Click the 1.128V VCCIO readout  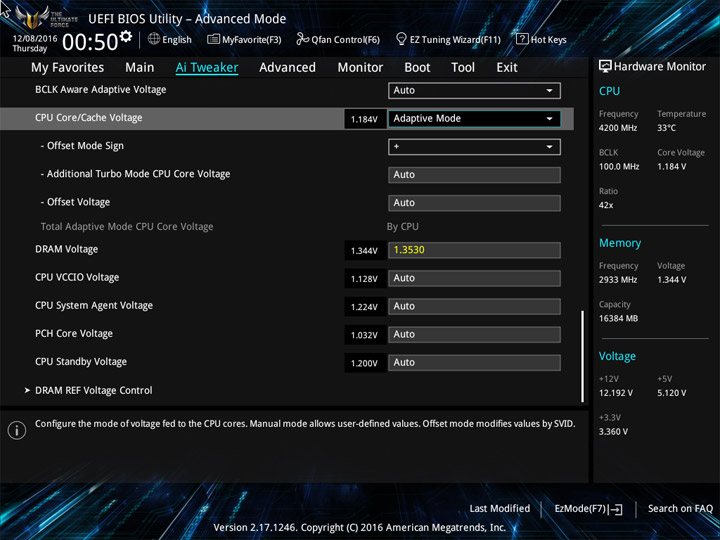[x=364, y=279]
